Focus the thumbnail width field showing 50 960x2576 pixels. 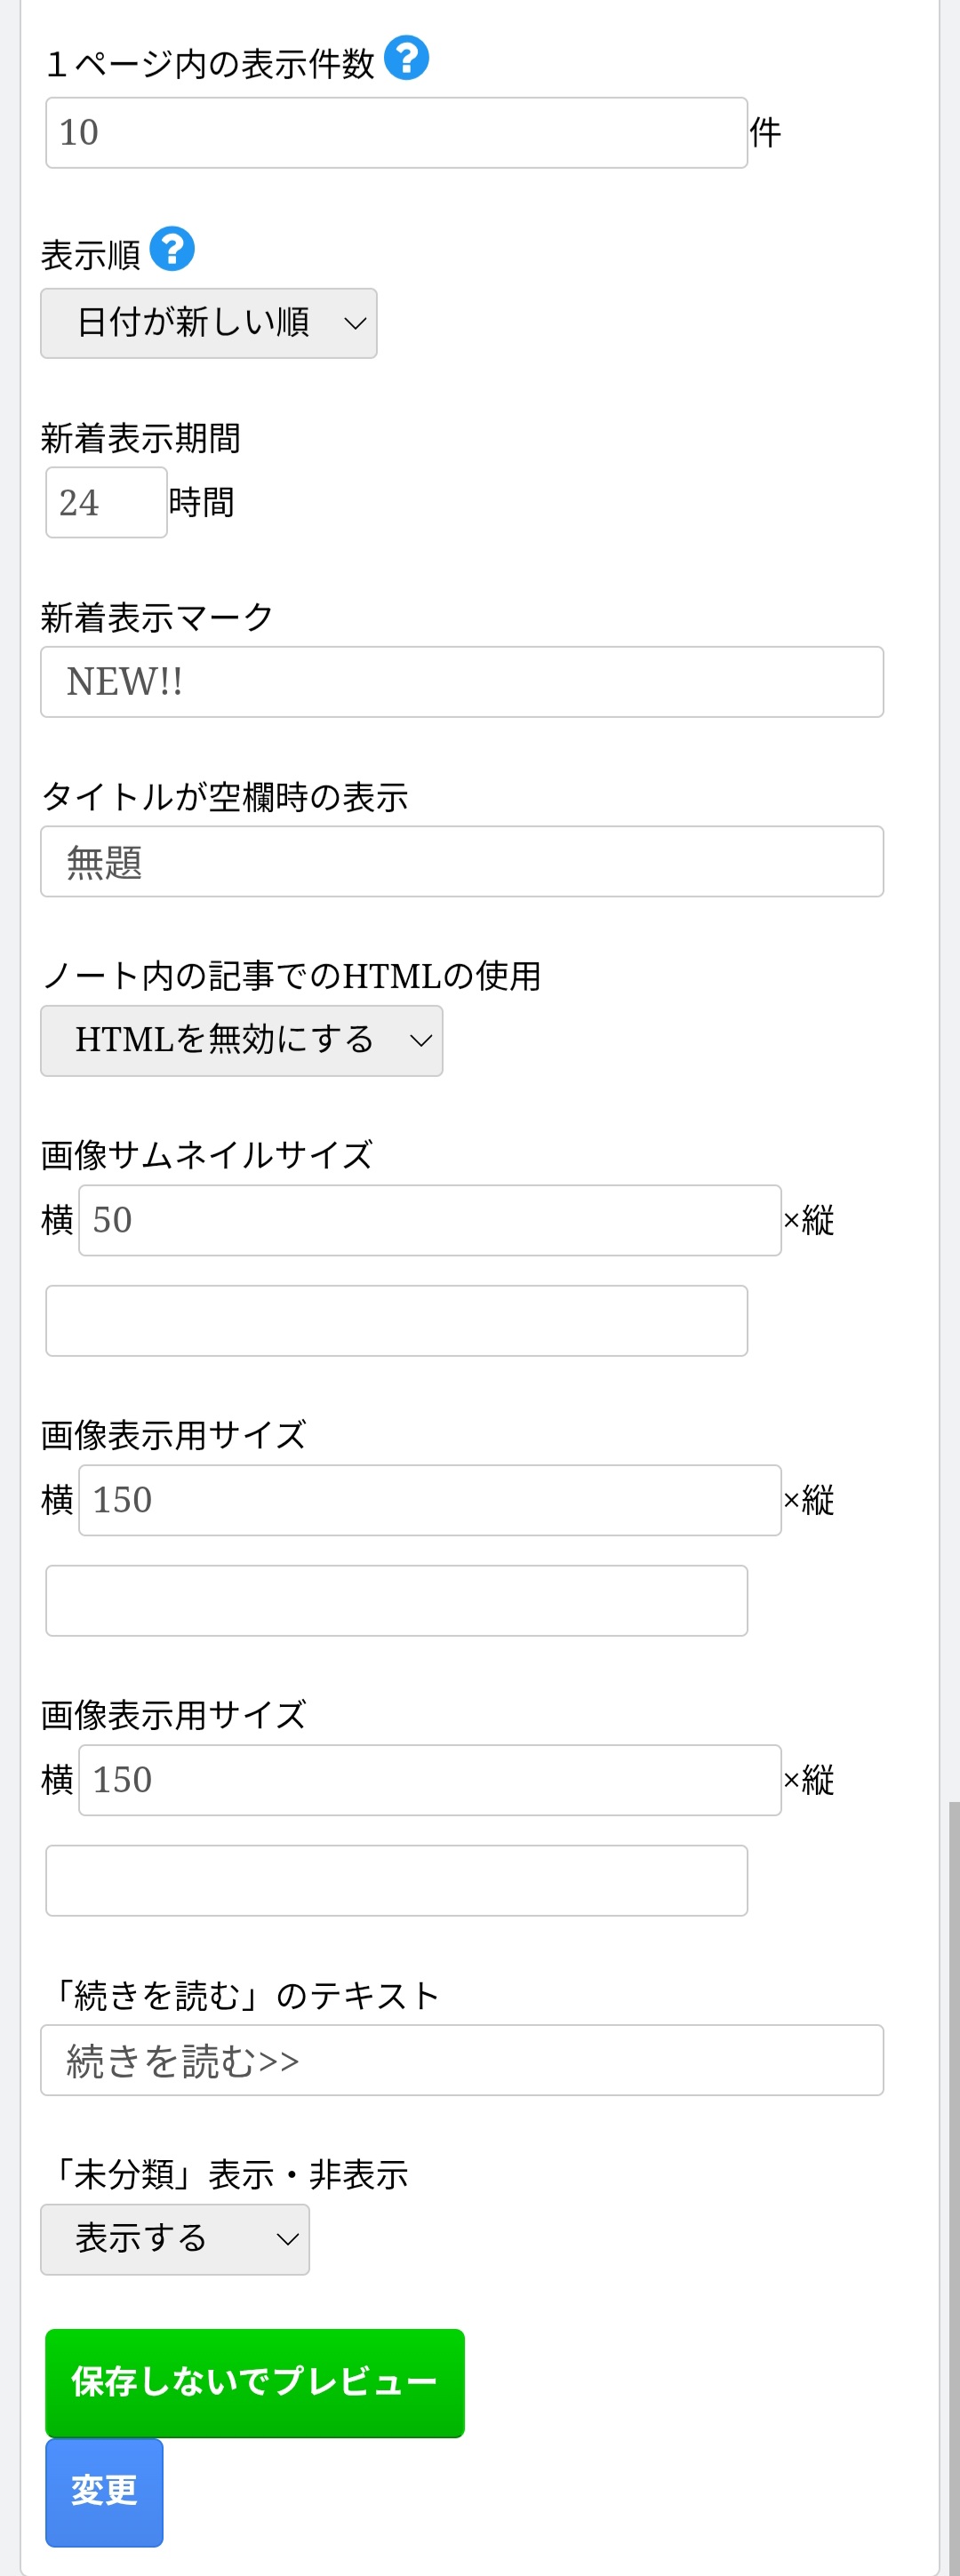(x=430, y=1220)
